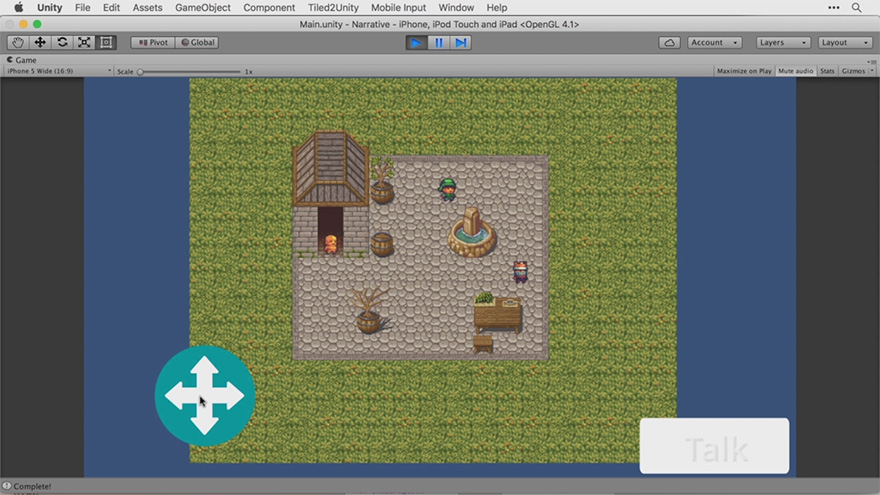Click the three-dots menu bar extra
Viewport: 880px width, 495px height.
[834, 7]
